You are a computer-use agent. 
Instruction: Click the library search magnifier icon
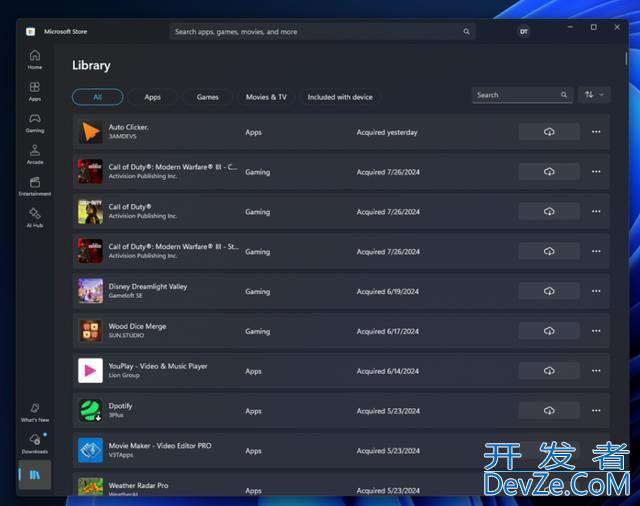pos(564,95)
